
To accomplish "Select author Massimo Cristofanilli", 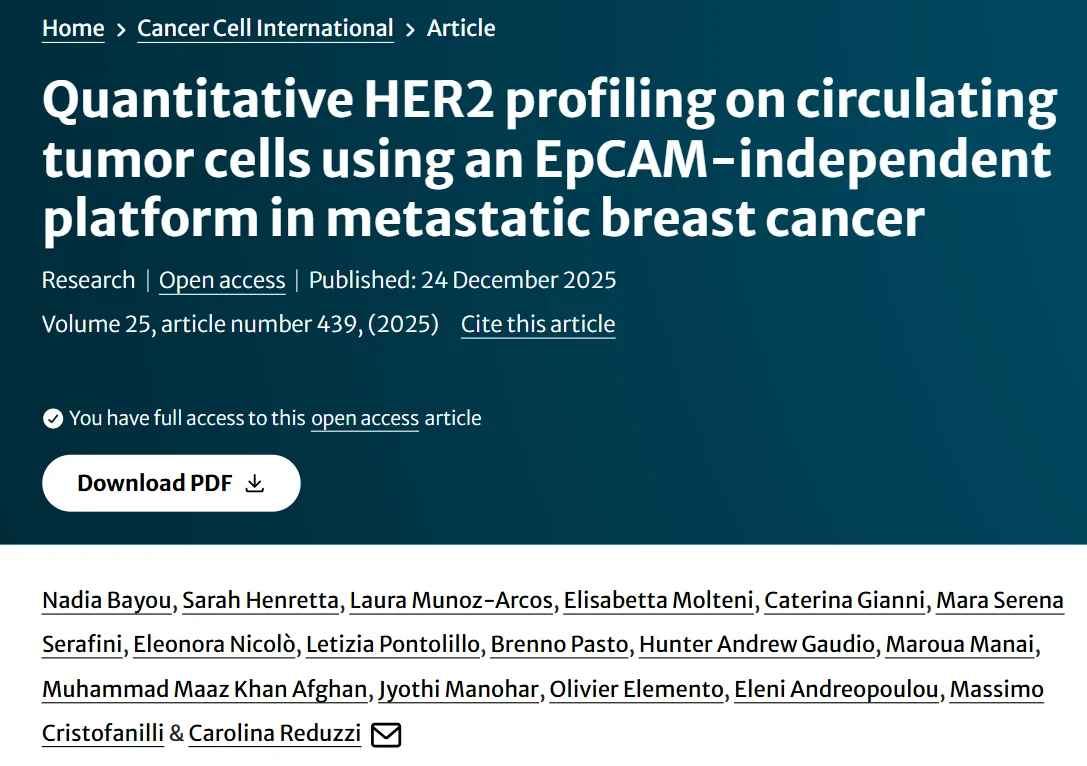I will (x=102, y=733).
